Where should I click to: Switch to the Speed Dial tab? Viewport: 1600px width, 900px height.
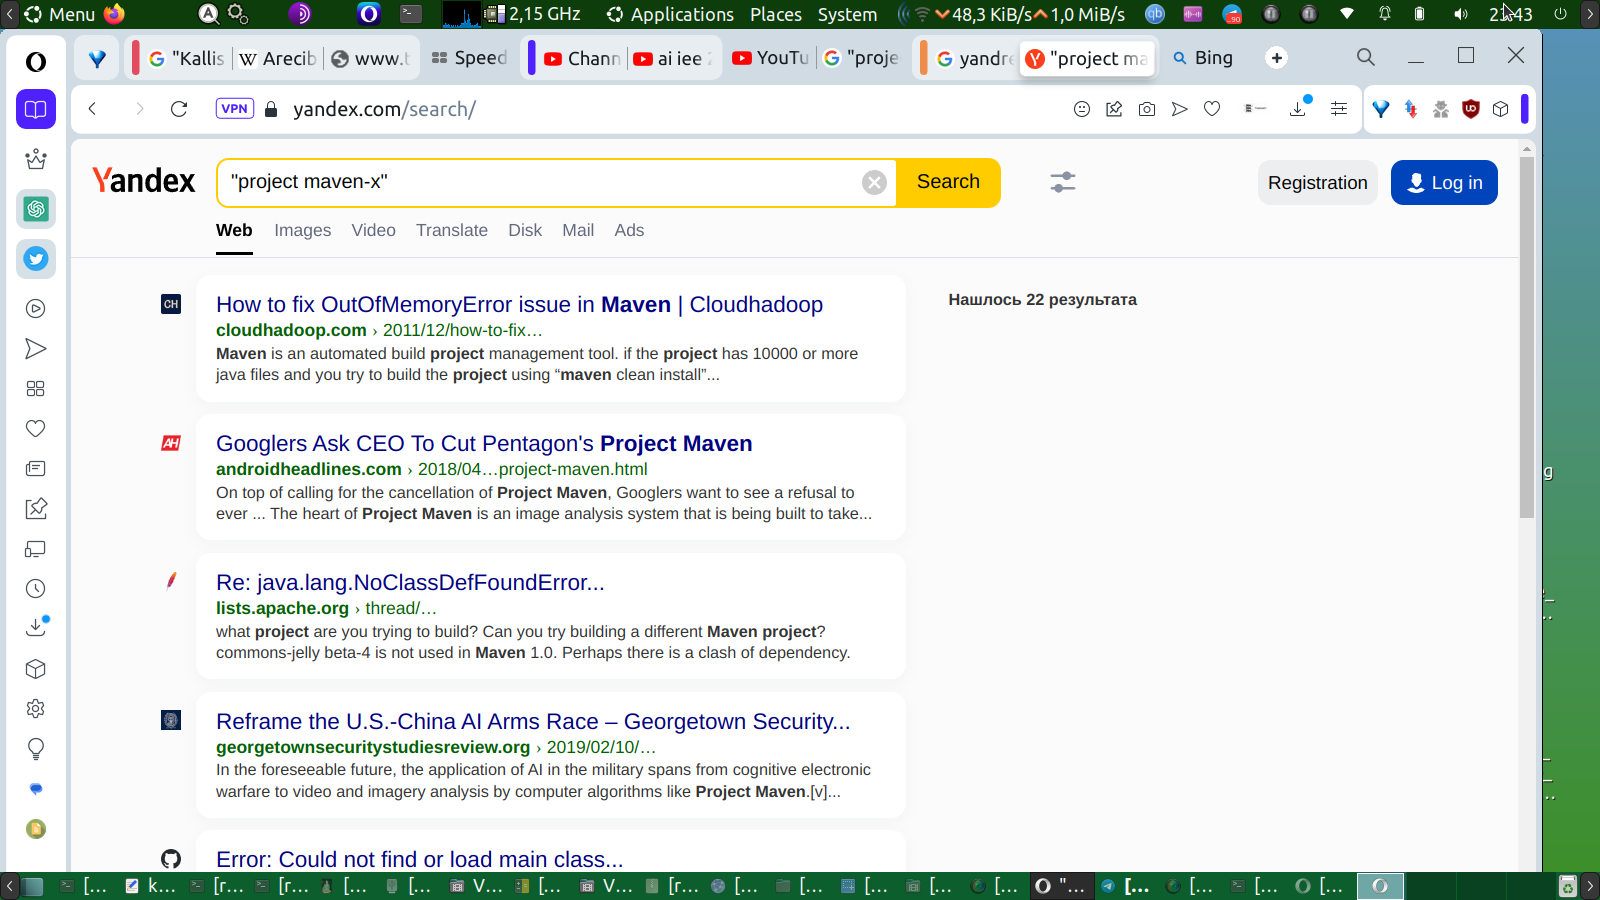click(x=469, y=58)
